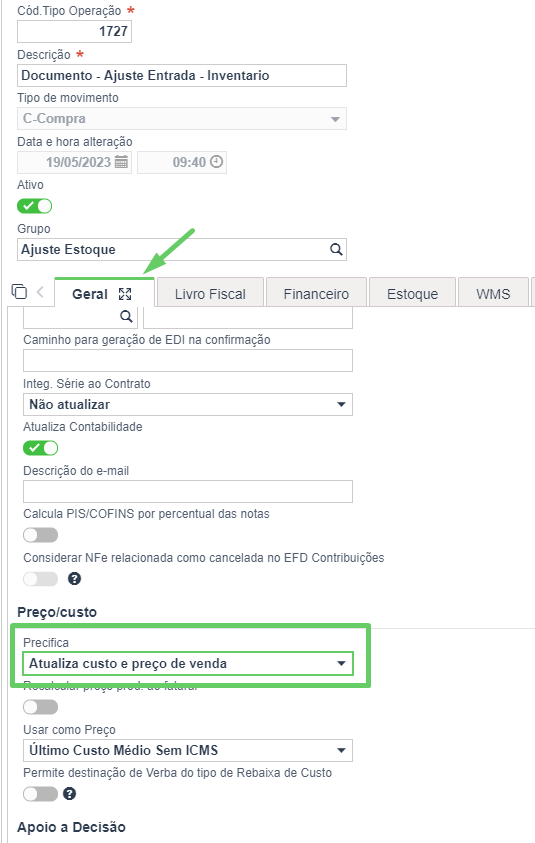Image resolution: width=535 pixels, height=843 pixels.
Task: Turn off Atualiza Contabilidade switch
Action: coord(40,448)
